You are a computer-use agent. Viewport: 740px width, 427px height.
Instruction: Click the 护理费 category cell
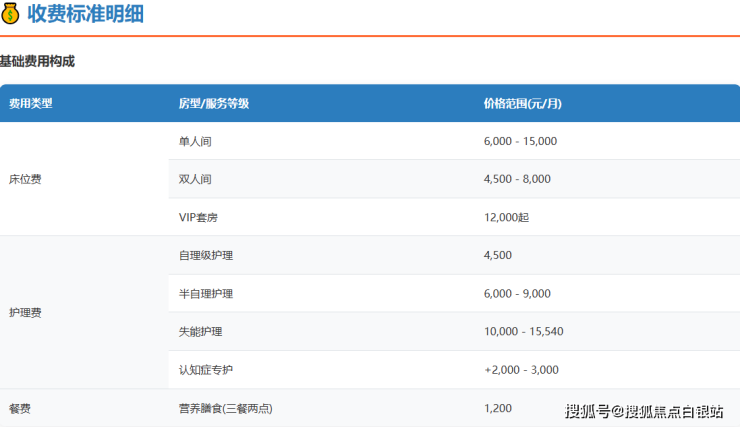point(25,313)
